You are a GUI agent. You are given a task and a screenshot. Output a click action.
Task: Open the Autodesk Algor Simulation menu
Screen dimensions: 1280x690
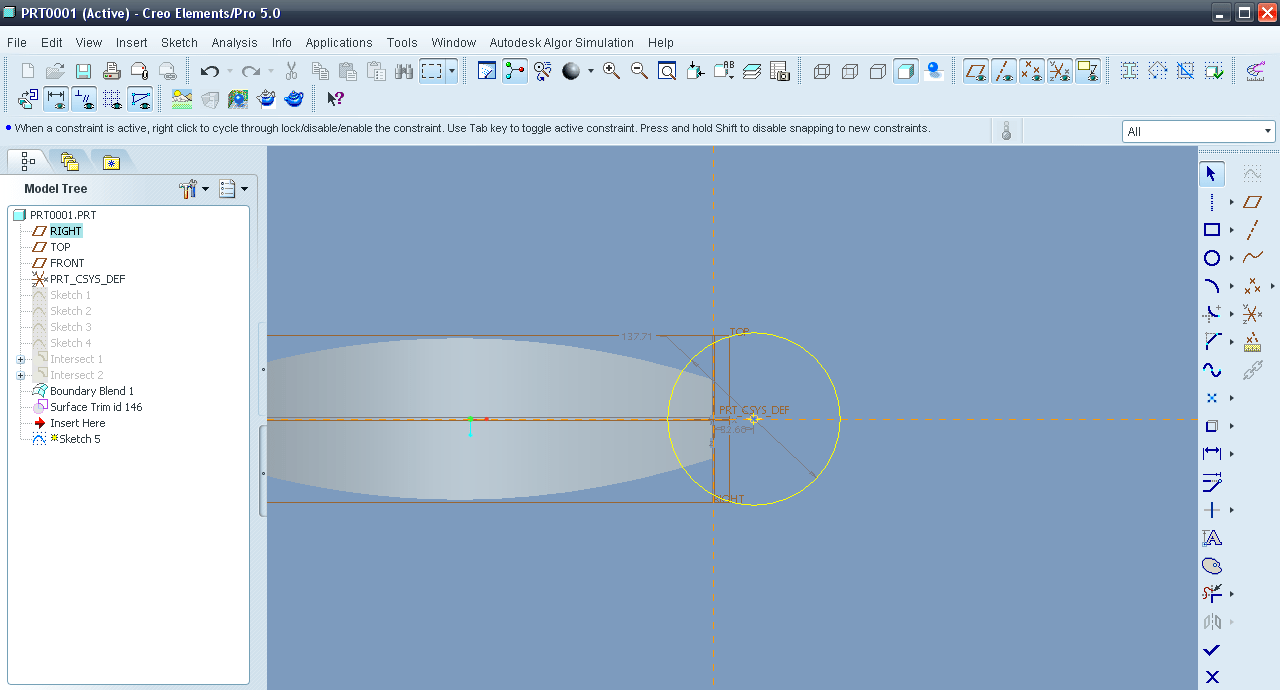561,43
